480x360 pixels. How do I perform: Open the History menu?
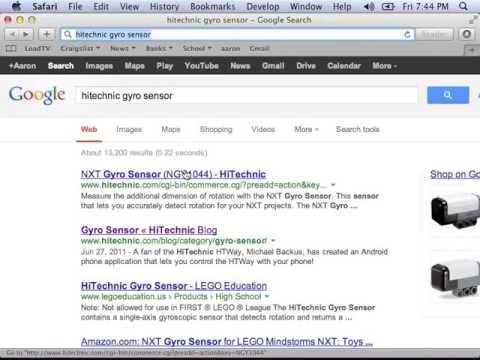pos(164,6)
